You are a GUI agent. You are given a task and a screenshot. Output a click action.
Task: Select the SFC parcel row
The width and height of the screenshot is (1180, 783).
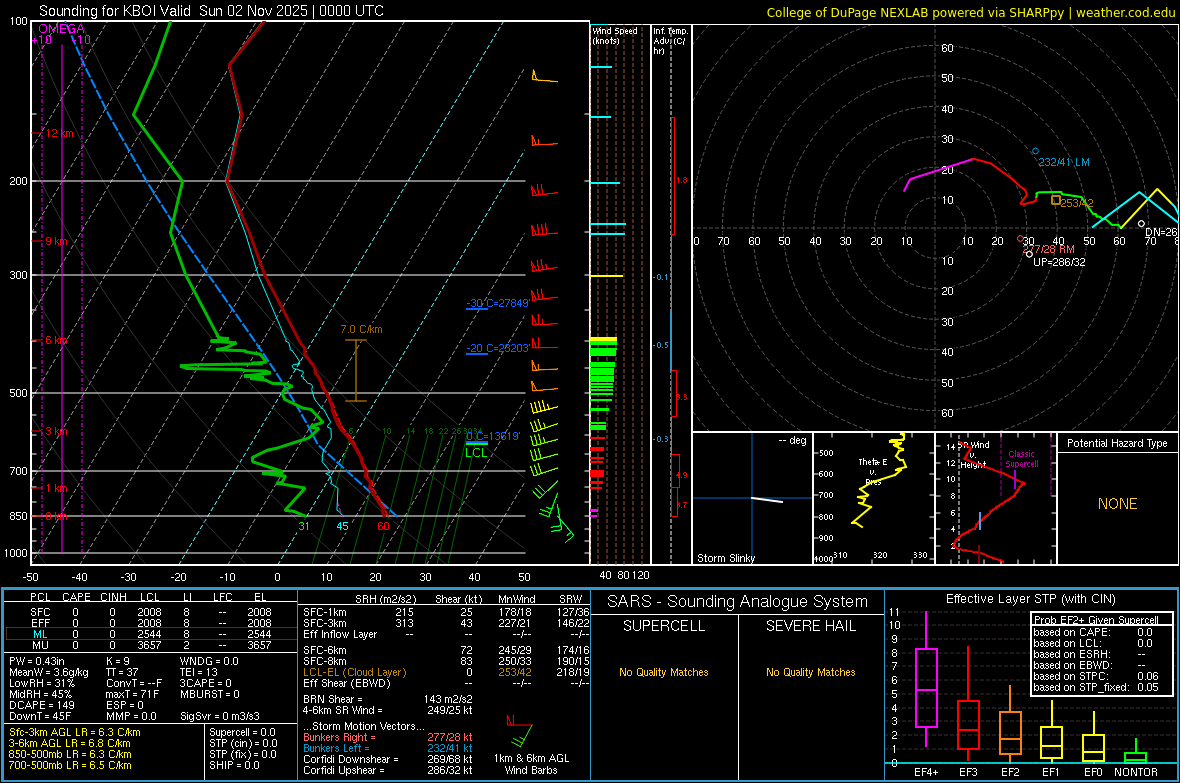point(149,612)
